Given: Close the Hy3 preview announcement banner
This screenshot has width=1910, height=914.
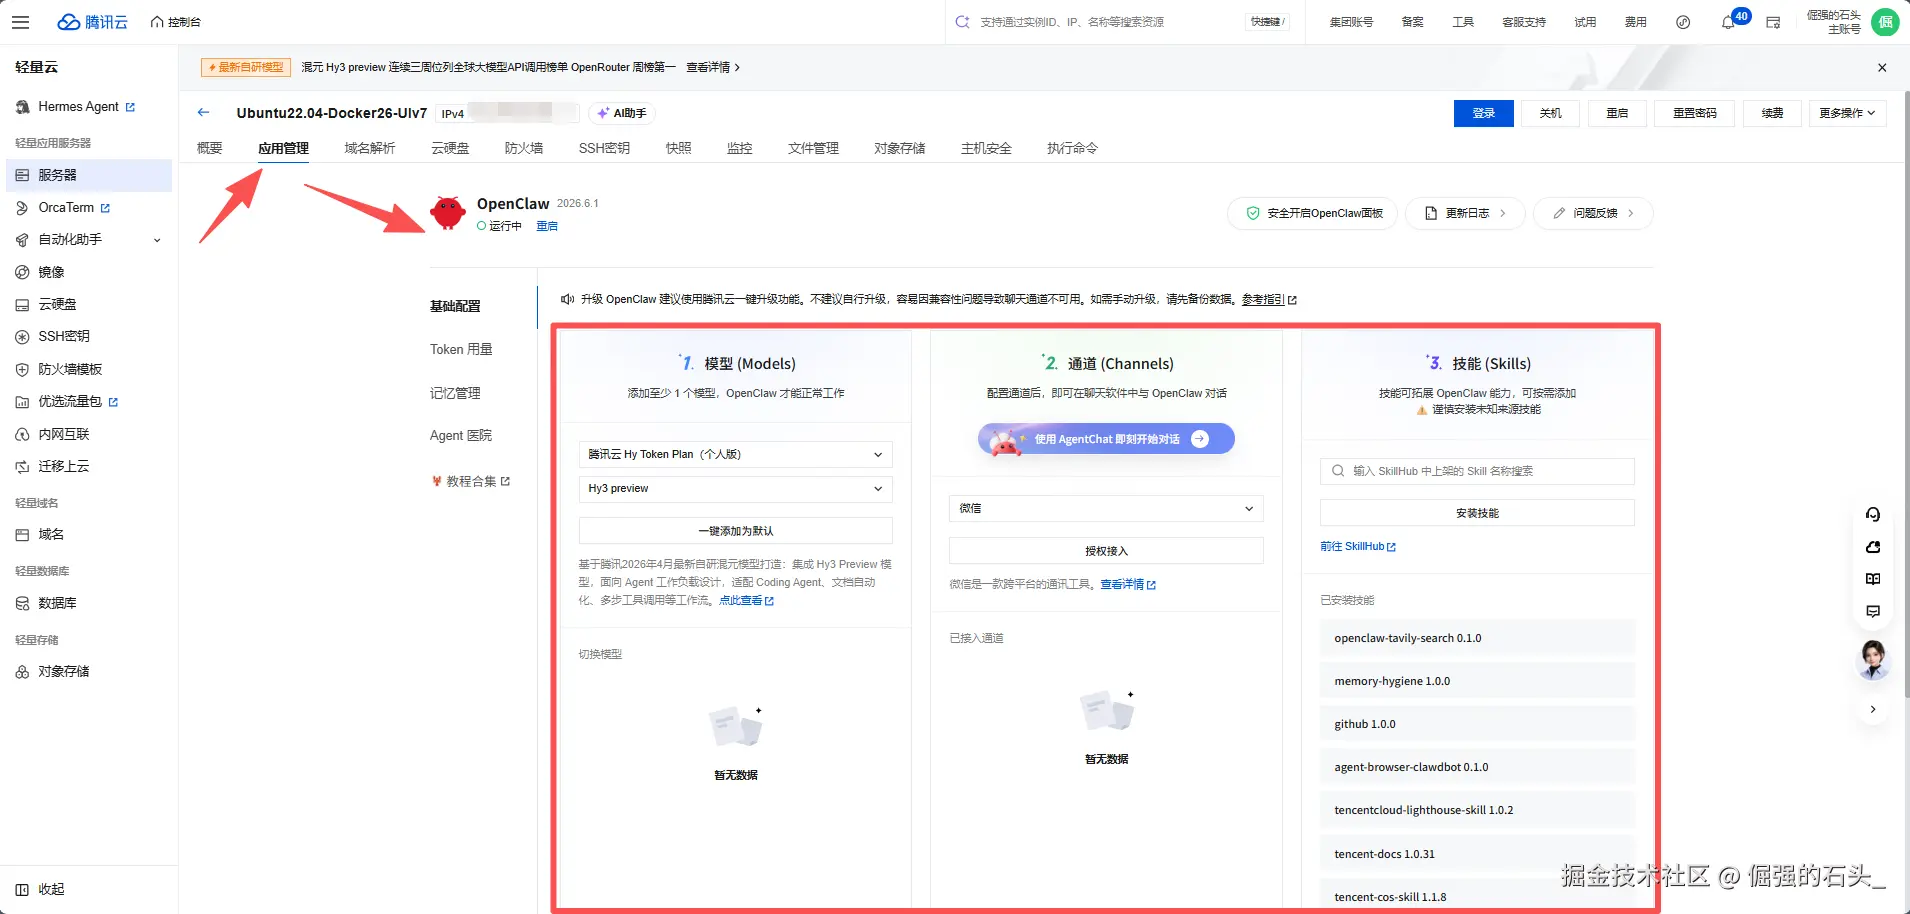Looking at the screenshot, I should click(1882, 68).
